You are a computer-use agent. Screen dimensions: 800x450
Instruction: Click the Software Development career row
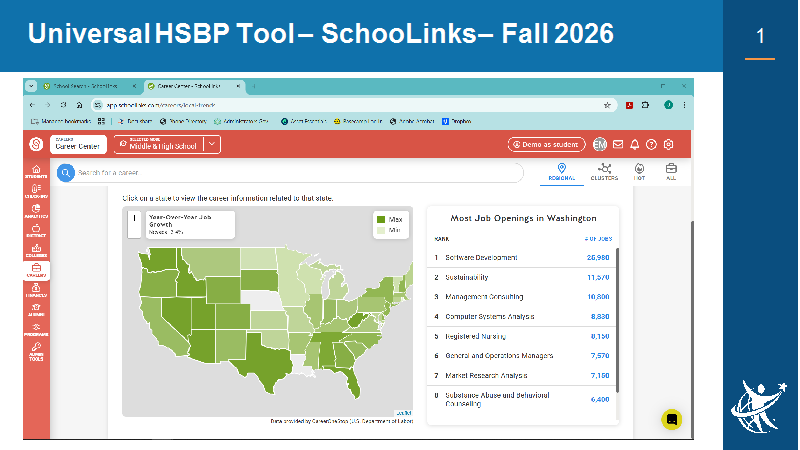tap(521, 258)
